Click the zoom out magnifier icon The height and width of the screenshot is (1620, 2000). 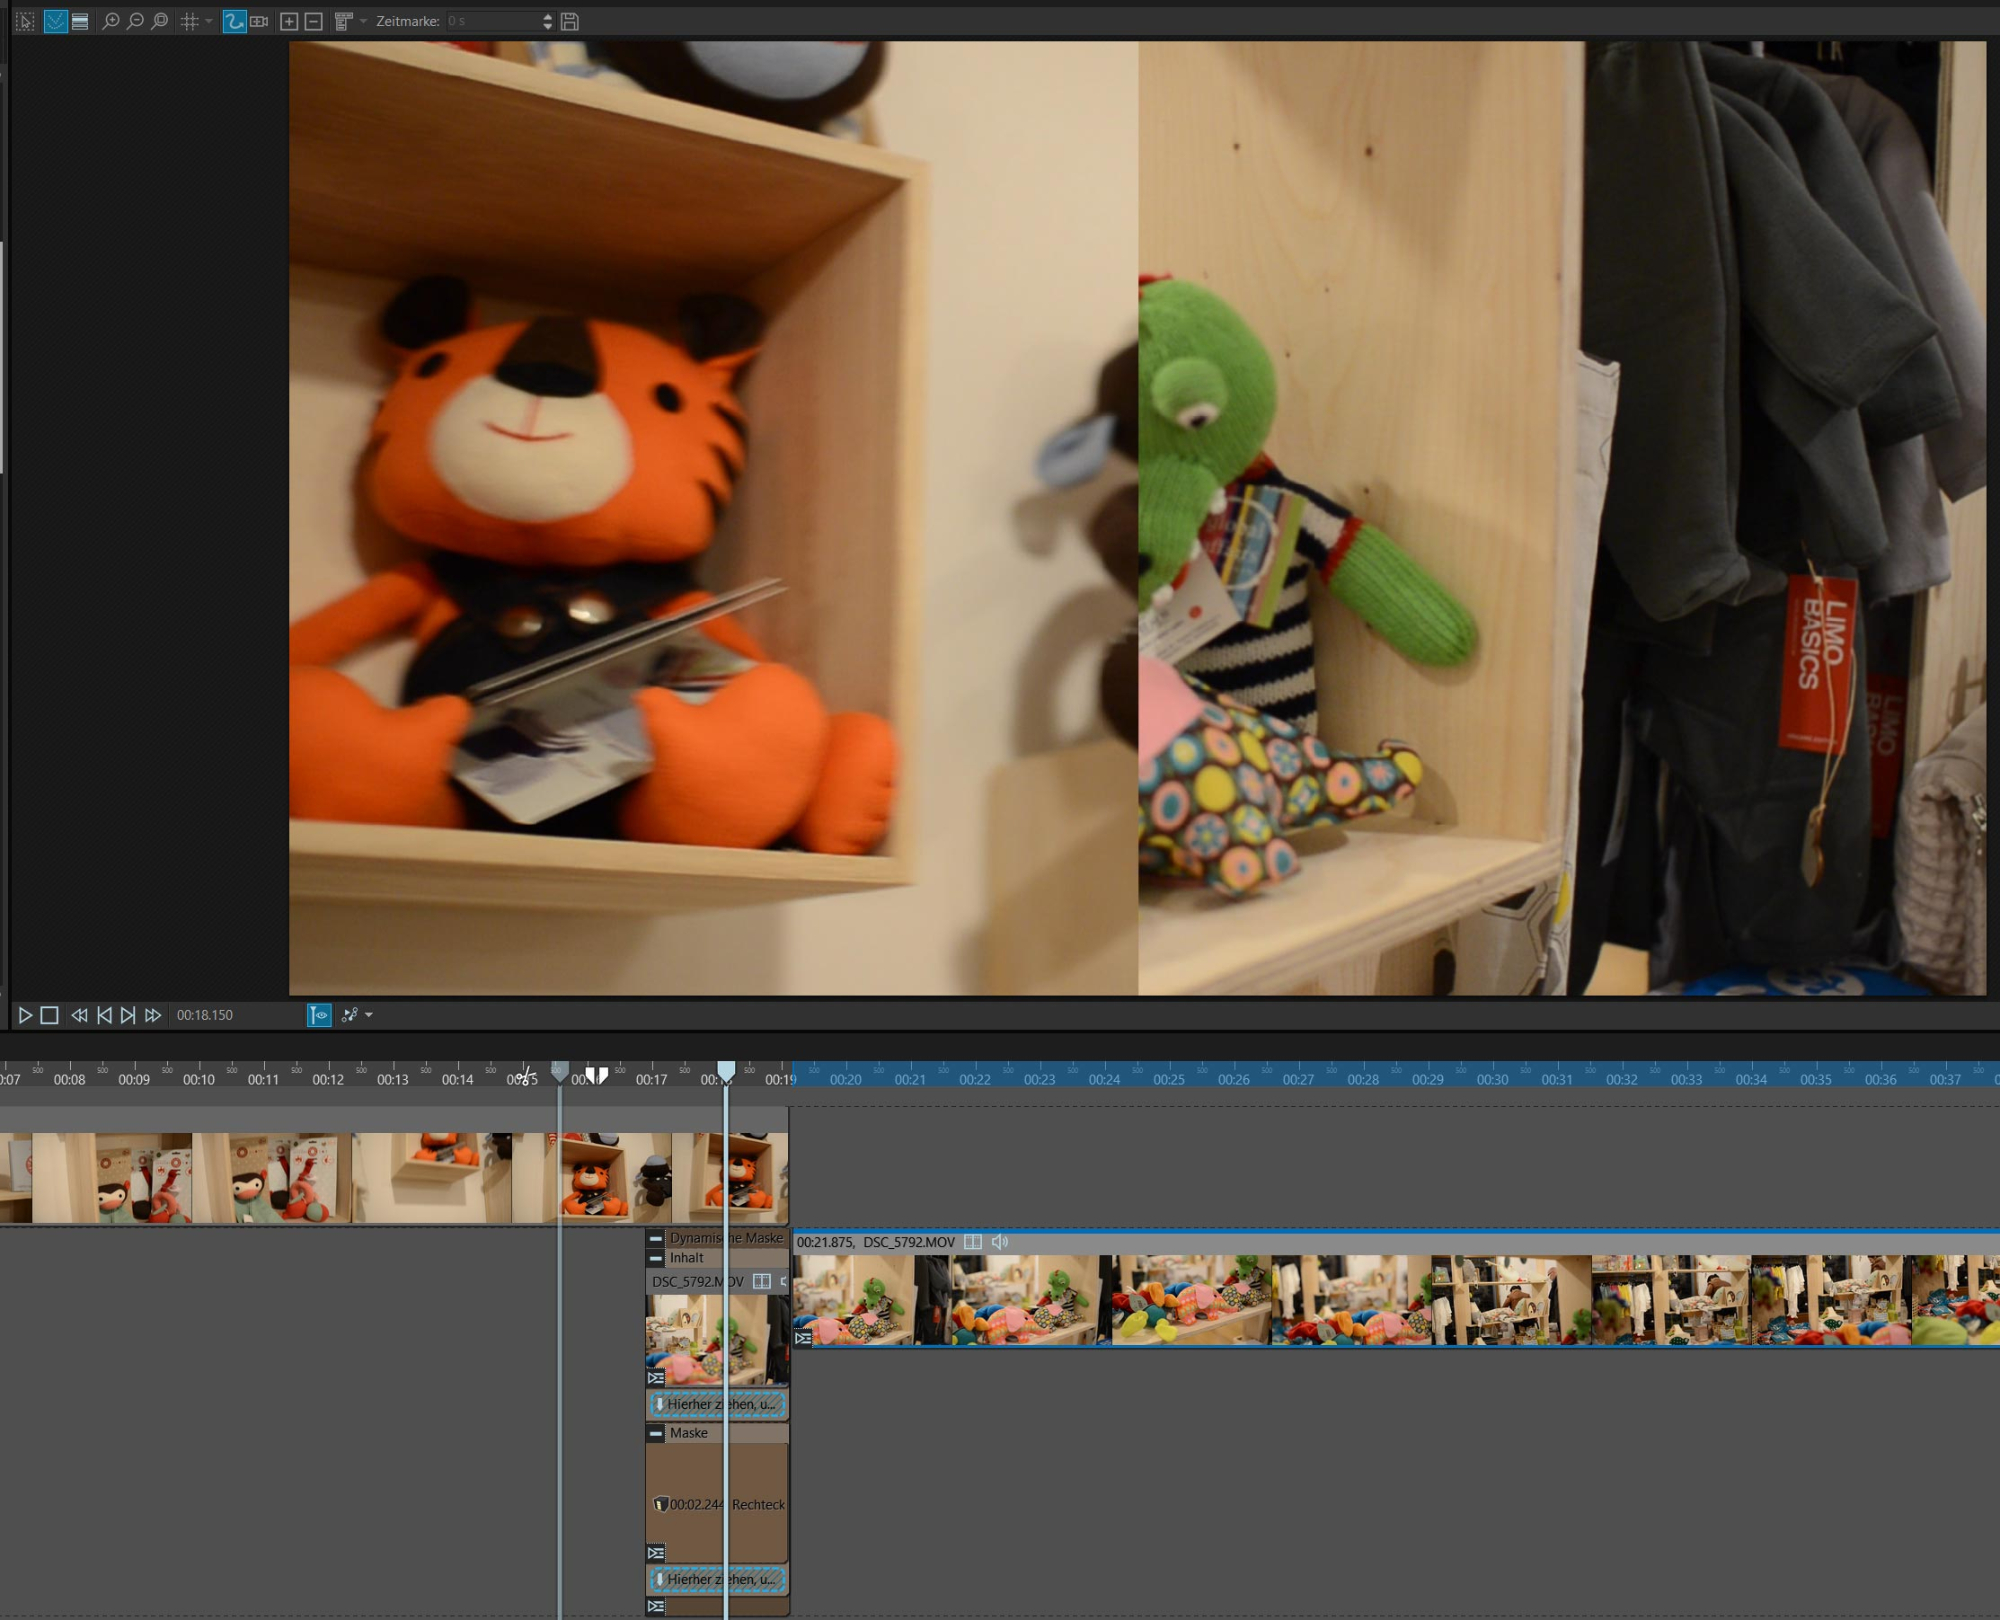pyautogui.click(x=135, y=21)
